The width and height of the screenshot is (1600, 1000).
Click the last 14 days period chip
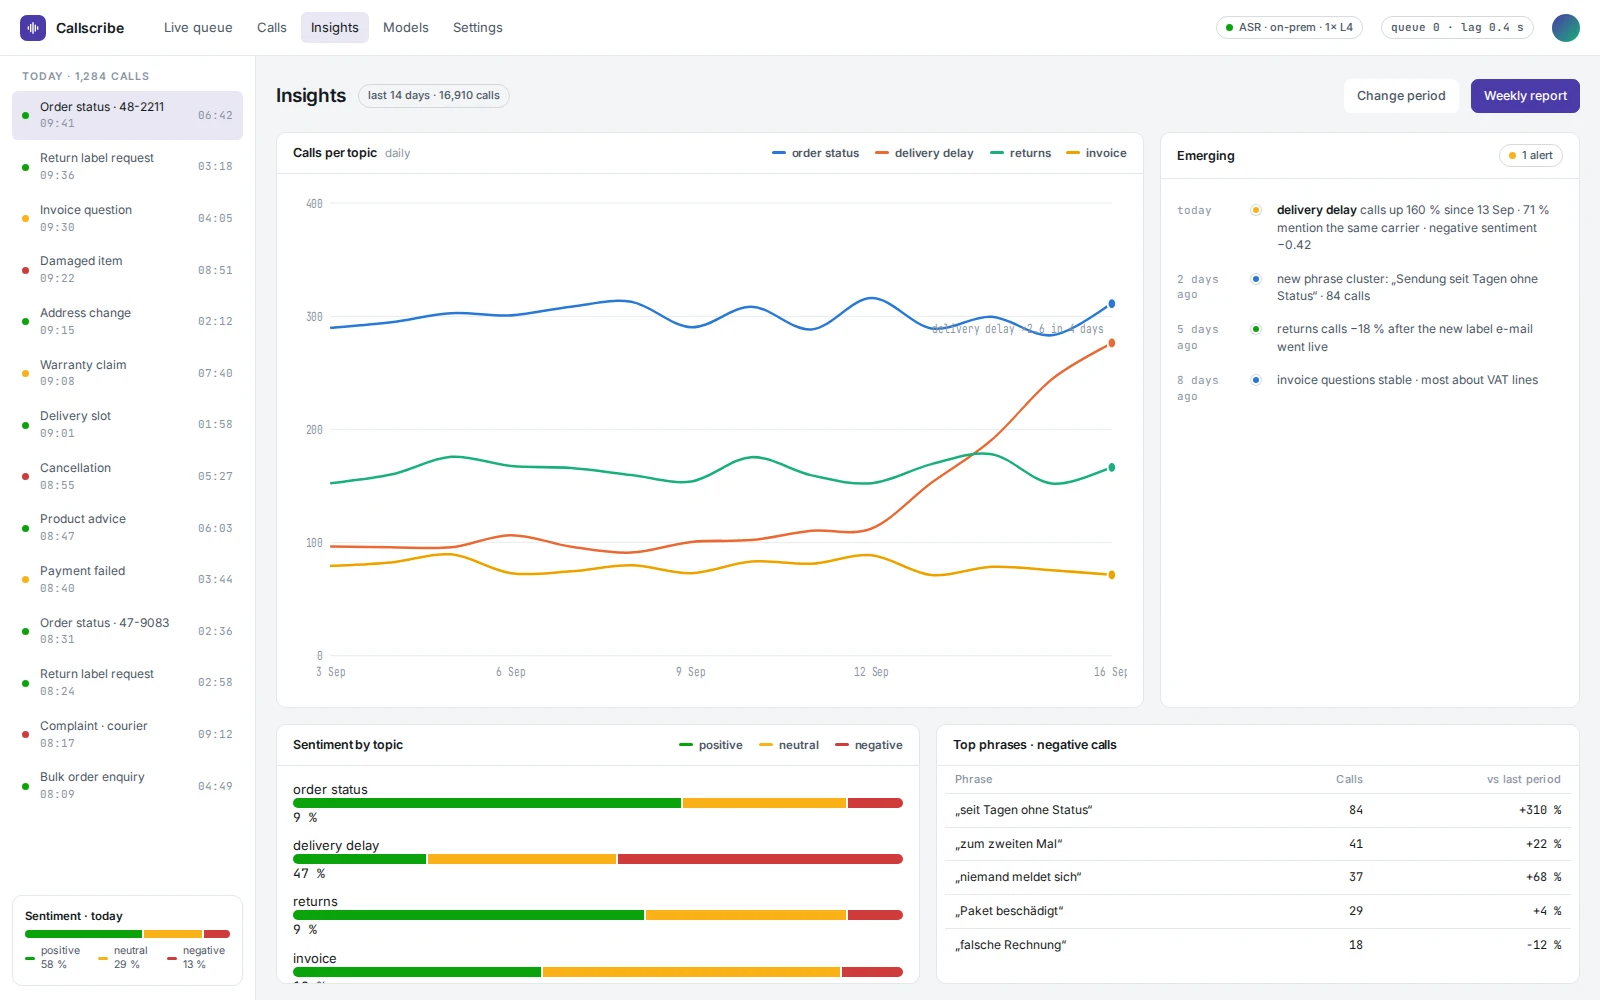tap(434, 96)
